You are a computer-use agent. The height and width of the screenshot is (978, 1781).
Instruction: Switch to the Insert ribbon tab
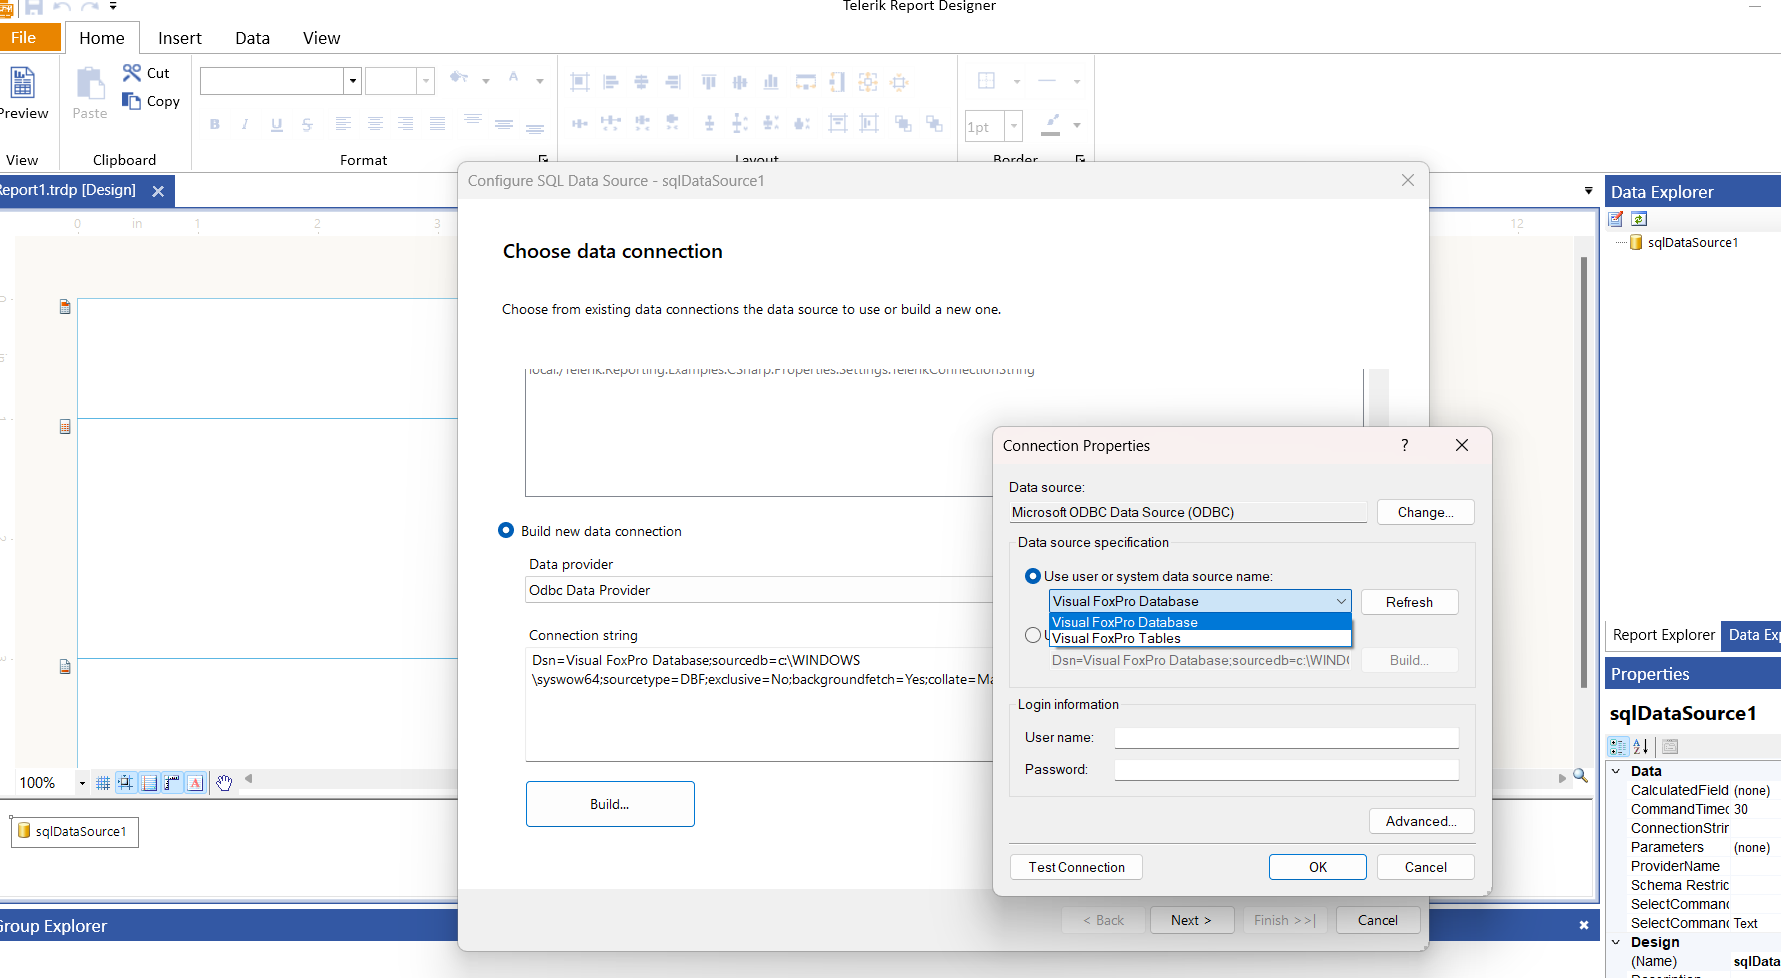[179, 38]
